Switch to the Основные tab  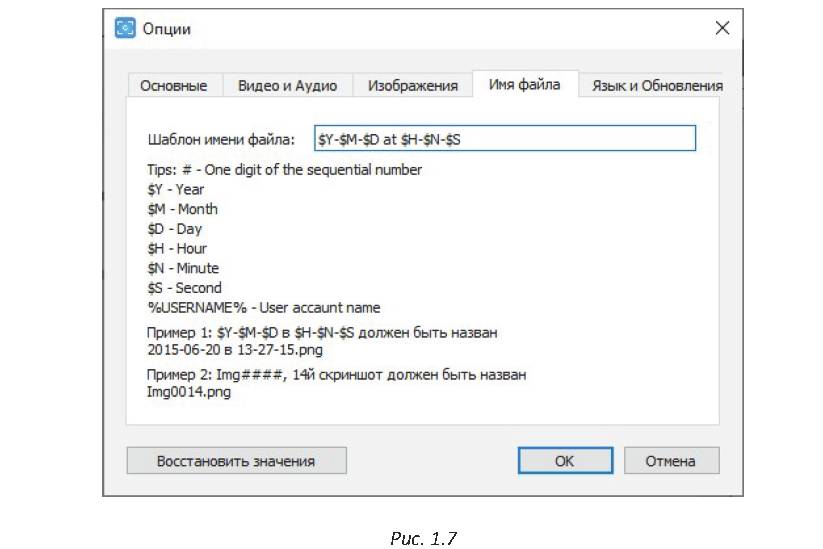174,86
